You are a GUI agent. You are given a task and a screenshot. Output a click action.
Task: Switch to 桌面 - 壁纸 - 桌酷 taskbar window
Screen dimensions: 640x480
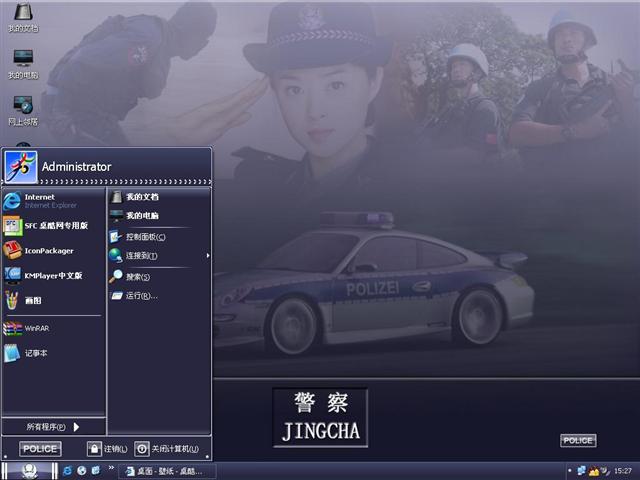click(x=167, y=471)
